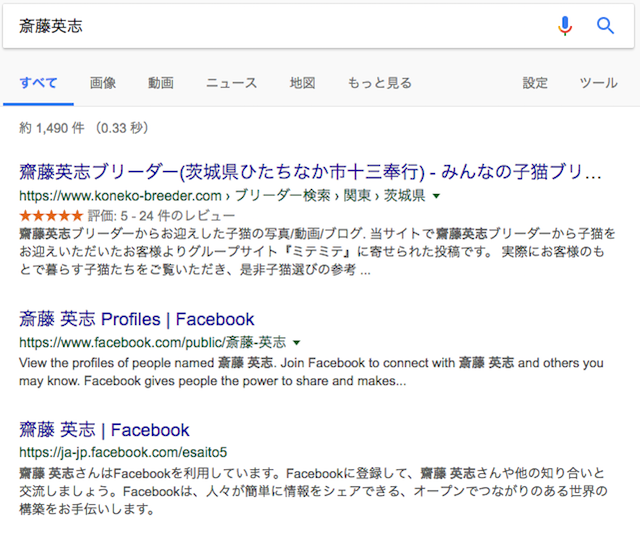
Task: Click the five-star rating on the breeder result
Action: coord(51,215)
